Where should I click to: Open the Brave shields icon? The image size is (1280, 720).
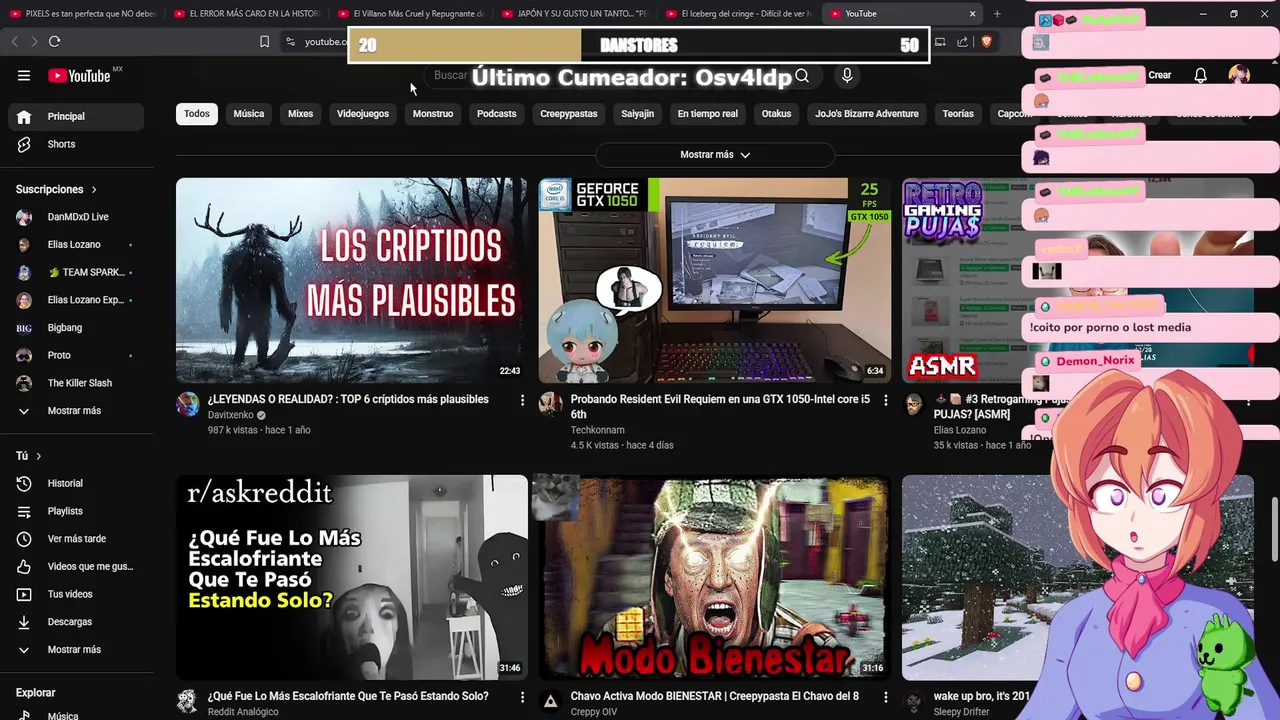pyautogui.click(x=986, y=41)
